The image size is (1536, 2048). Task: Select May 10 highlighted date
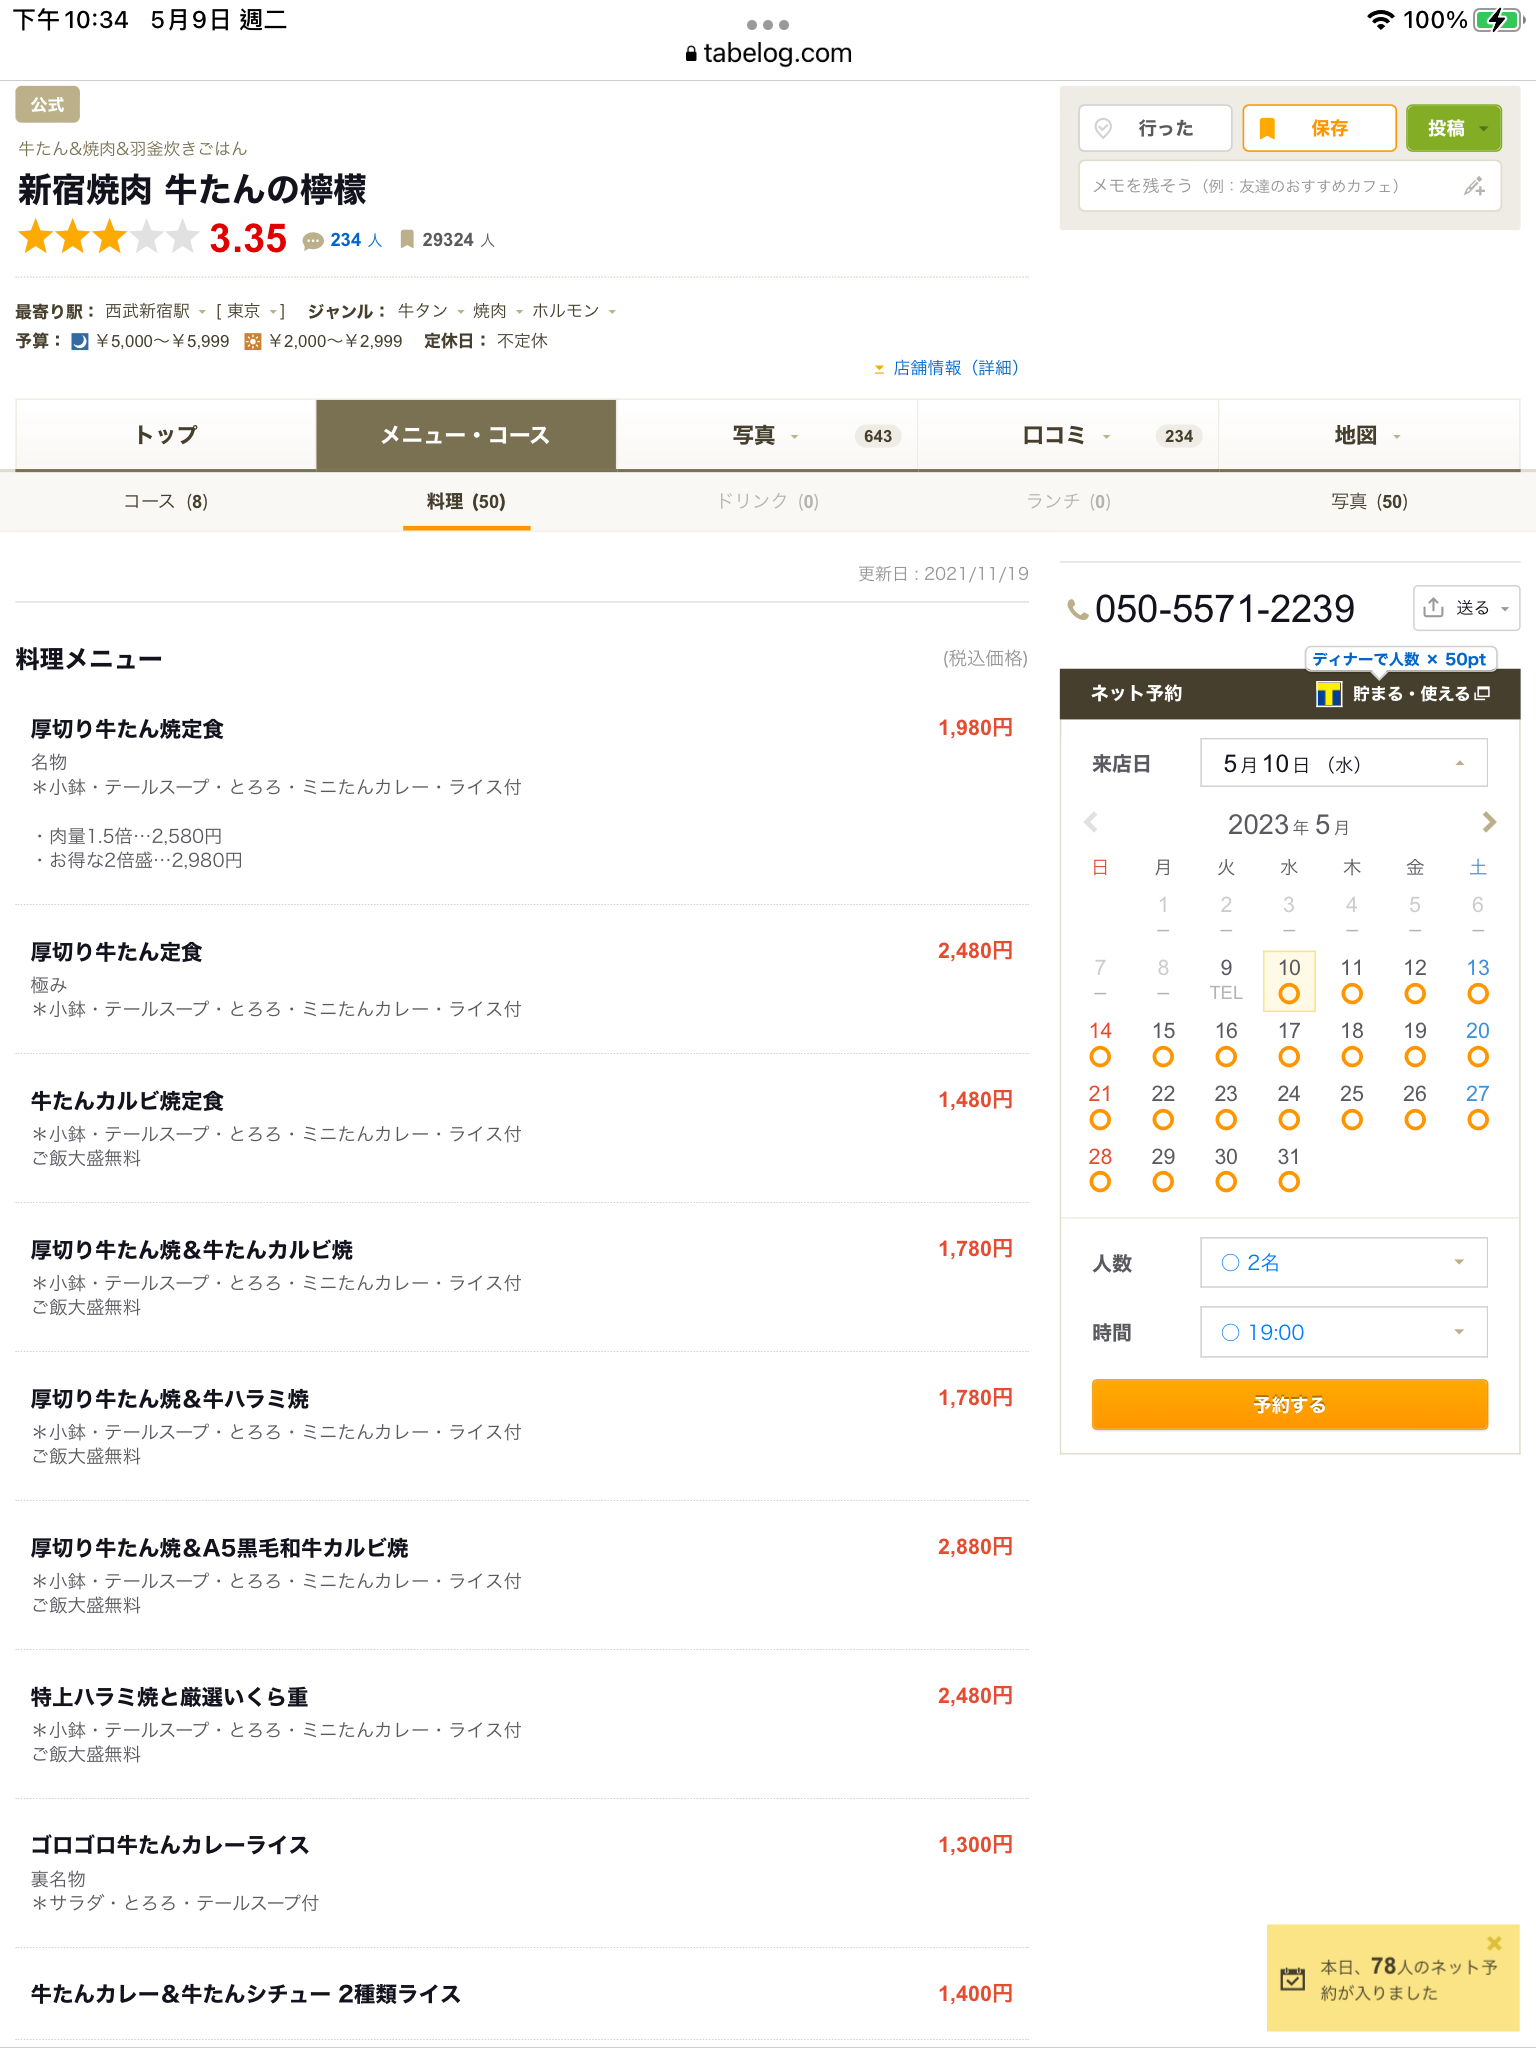[x=1289, y=980]
